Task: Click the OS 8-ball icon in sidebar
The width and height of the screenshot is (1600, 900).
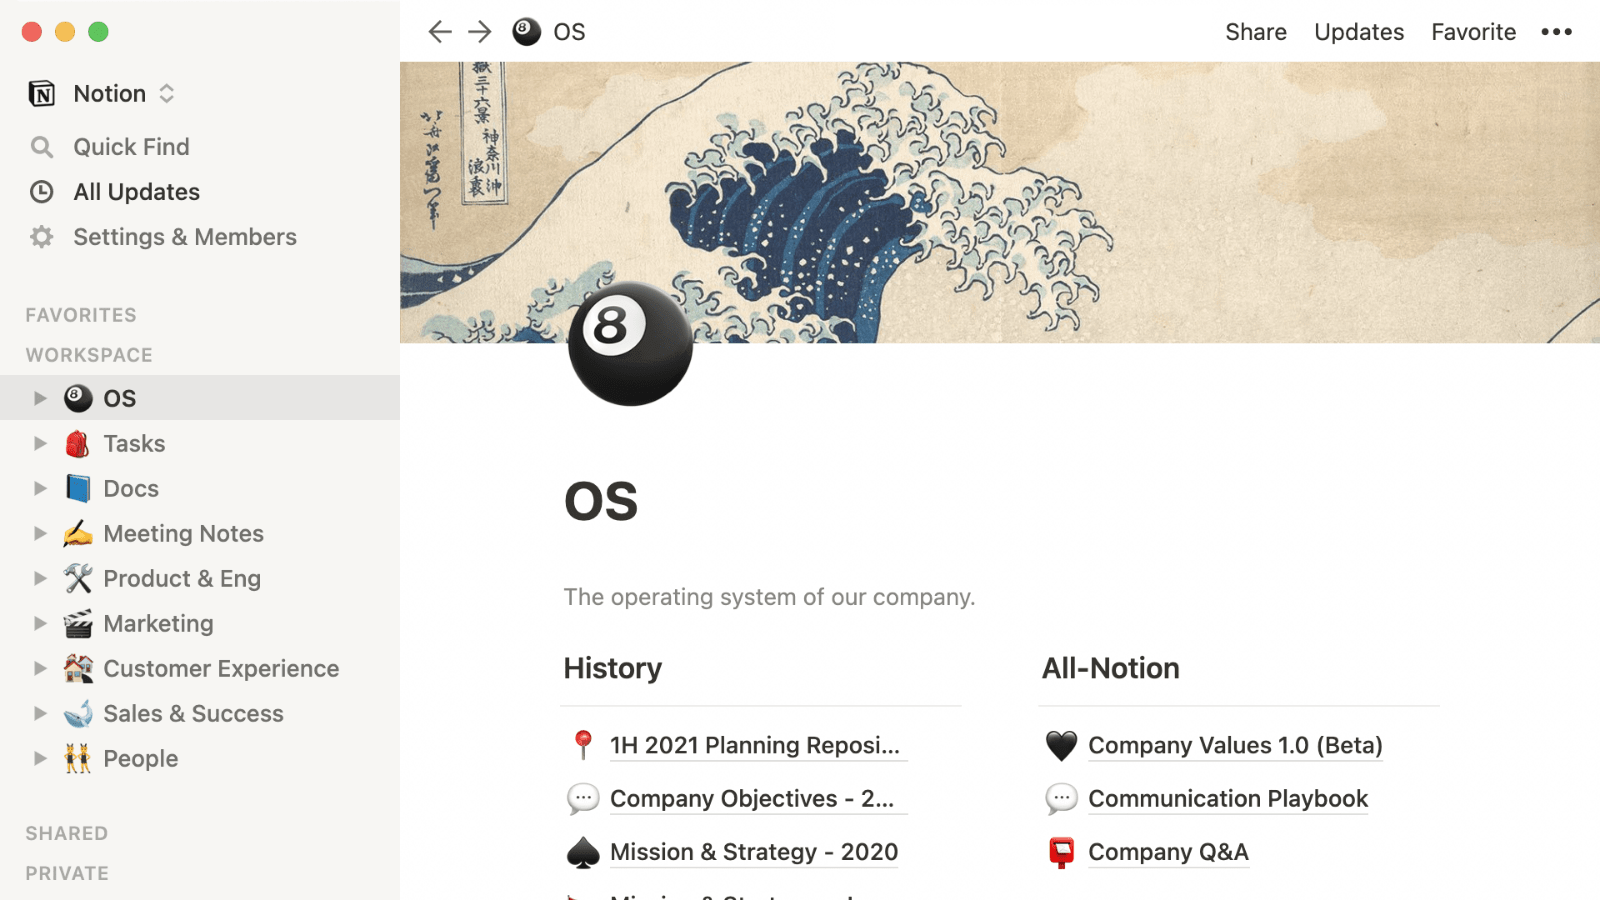Action: 78,398
